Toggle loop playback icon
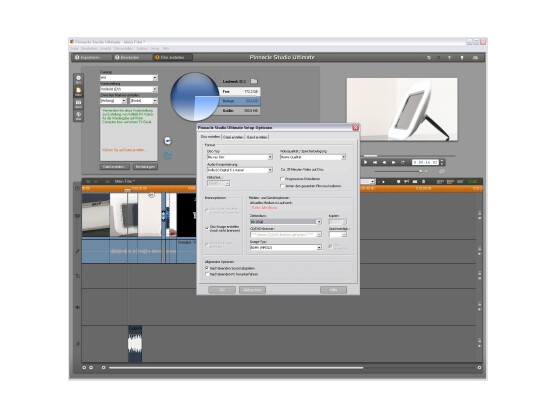This screenshot has width=557, height=418. pos(403,162)
